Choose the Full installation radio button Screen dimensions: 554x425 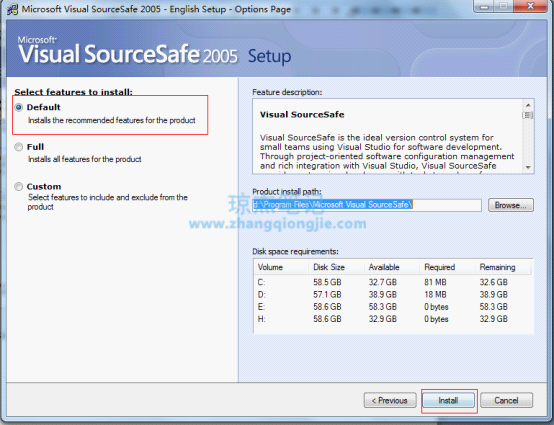click(19, 147)
